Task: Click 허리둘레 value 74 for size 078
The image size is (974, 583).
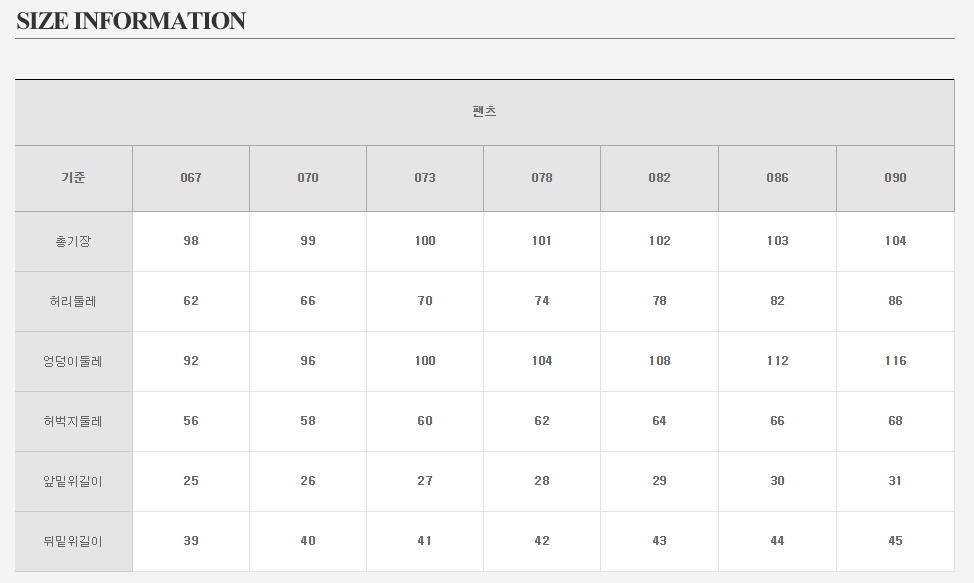Action: click(x=542, y=301)
